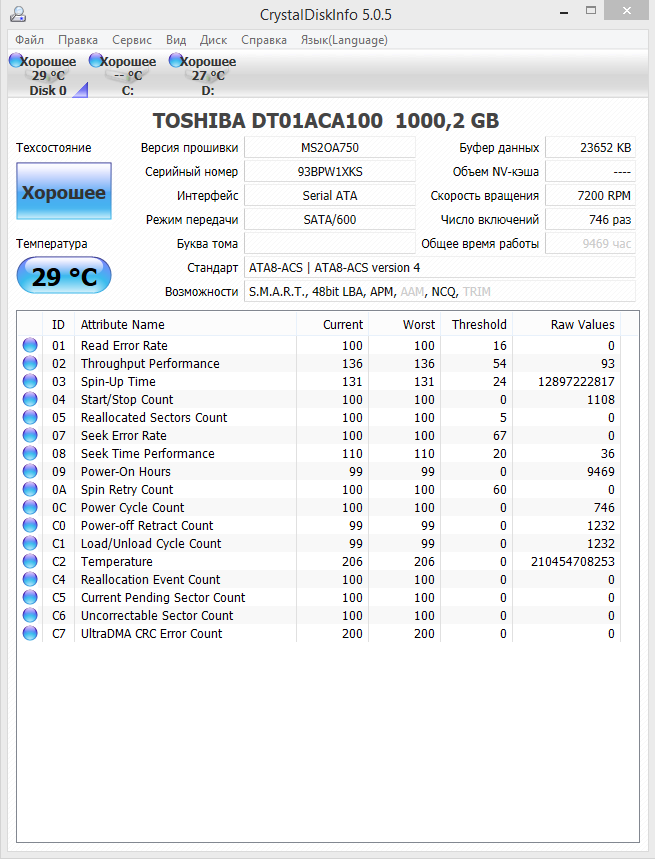Open the Файл menu
Screen dimensions: 655x864
point(29,40)
